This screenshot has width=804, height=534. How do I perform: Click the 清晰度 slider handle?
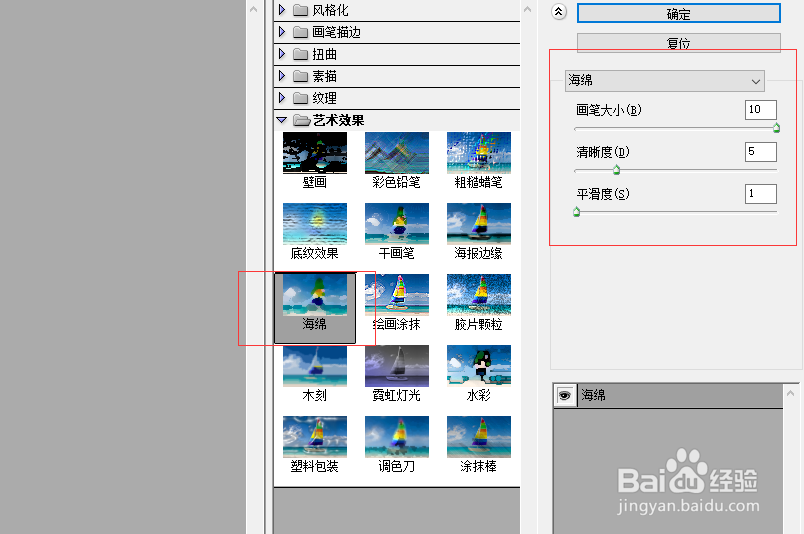click(x=616, y=170)
